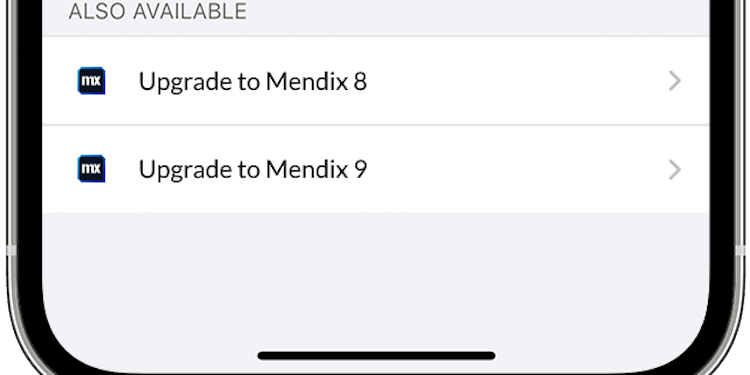
Task: Click the divider line between the two upgrade rows
Action: pyautogui.click(x=375, y=125)
